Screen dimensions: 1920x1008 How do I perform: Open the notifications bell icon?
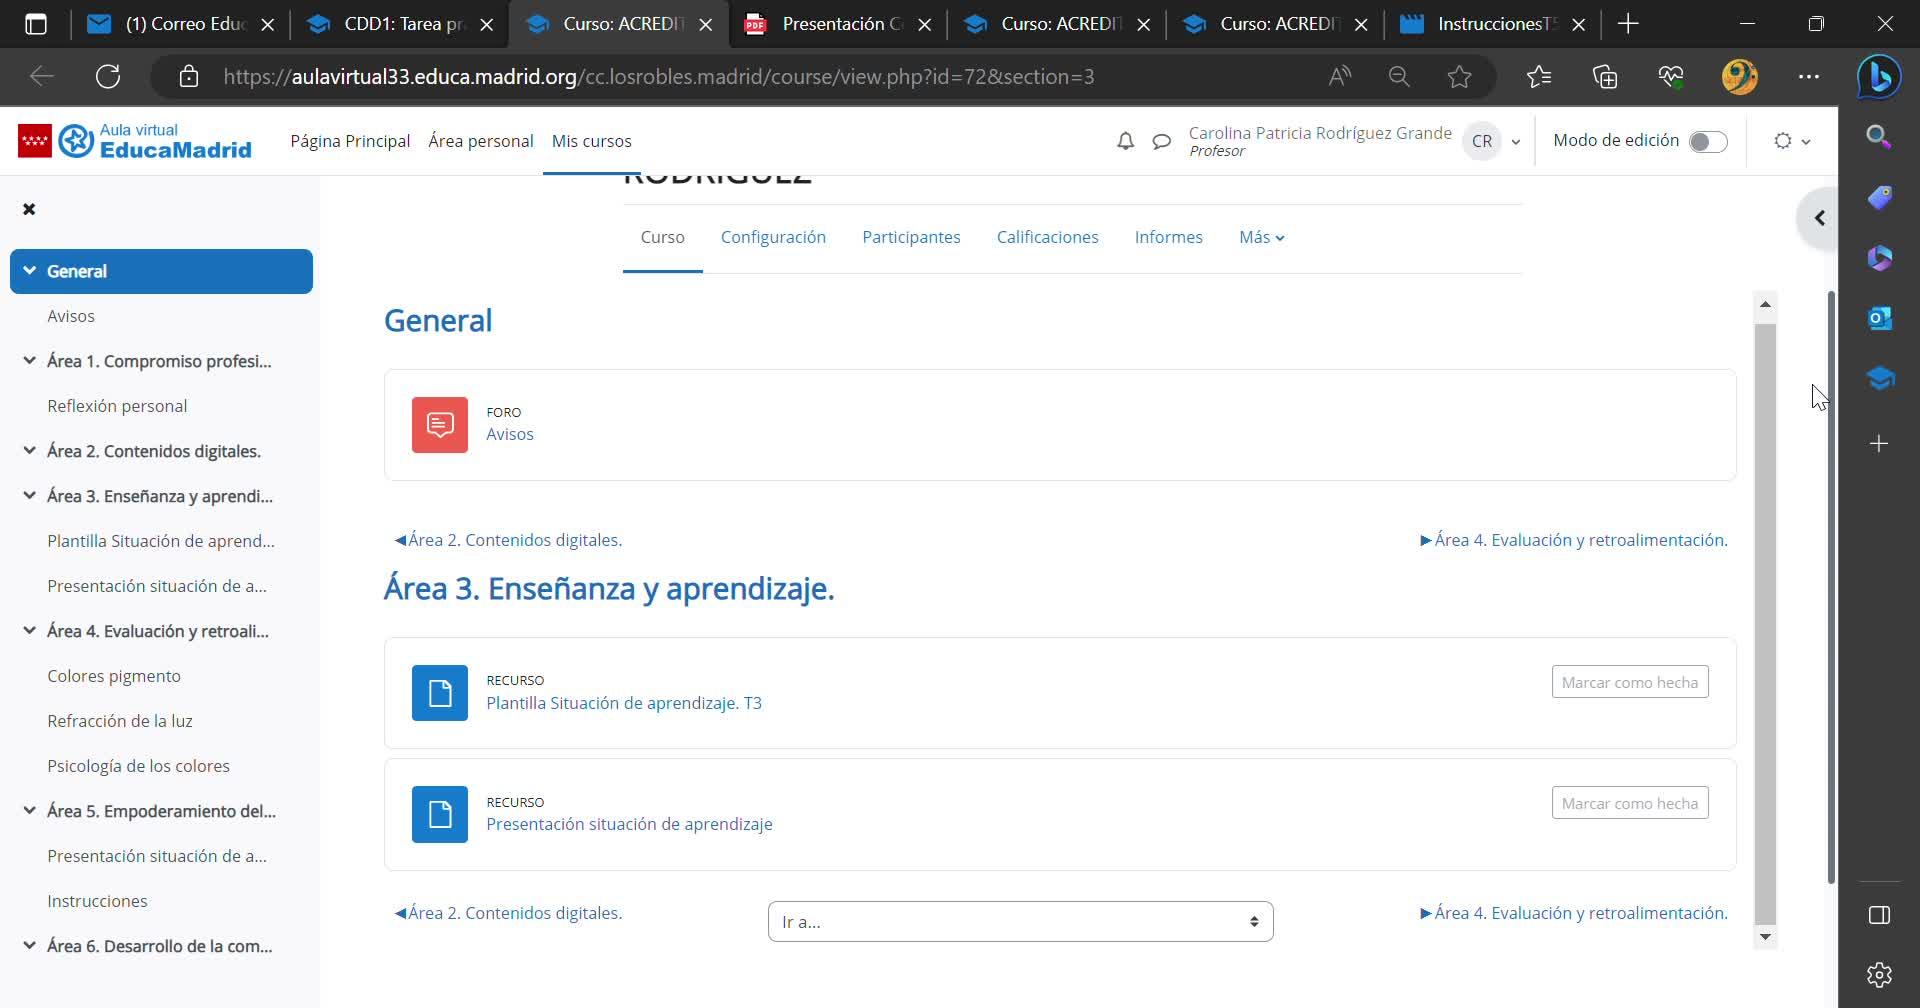tap(1125, 141)
